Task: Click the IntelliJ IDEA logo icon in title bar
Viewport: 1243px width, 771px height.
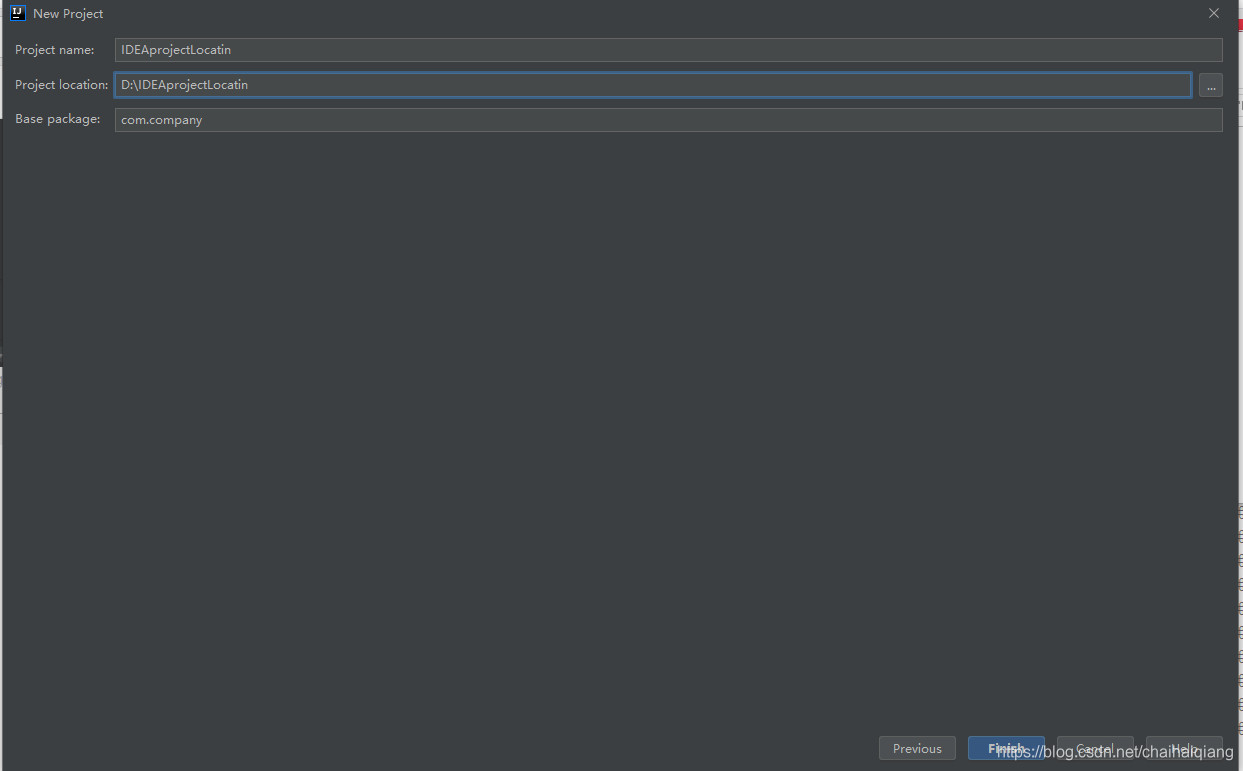Action: coord(17,13)
